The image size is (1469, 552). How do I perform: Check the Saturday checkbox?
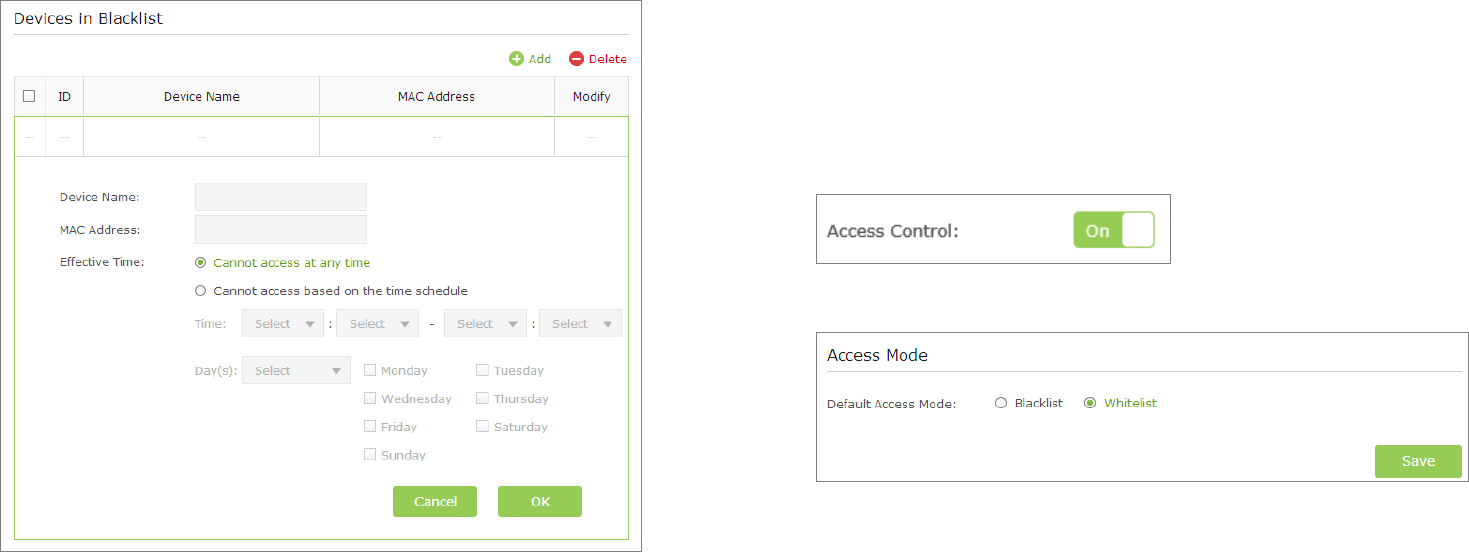[483, 426]
